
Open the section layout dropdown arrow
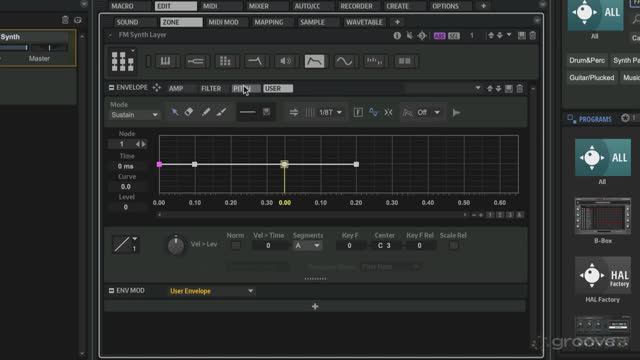(133, 51)
